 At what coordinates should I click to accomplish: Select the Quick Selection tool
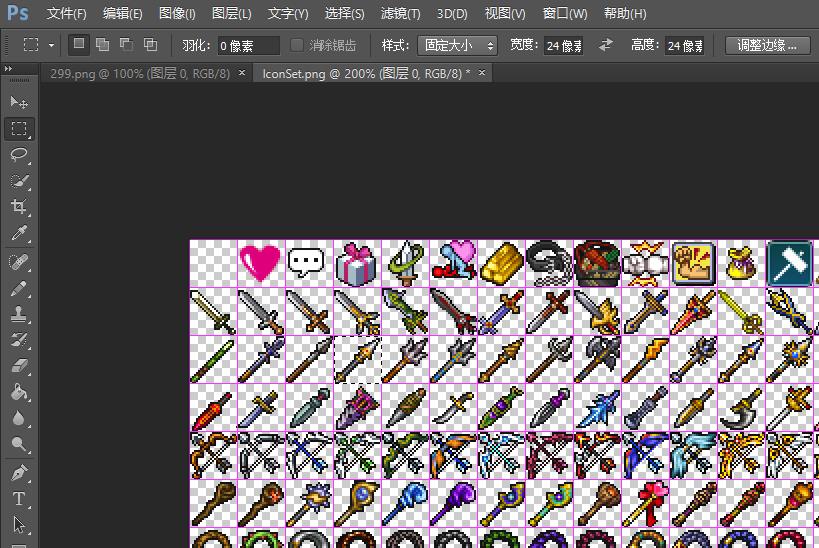[19, 181]
